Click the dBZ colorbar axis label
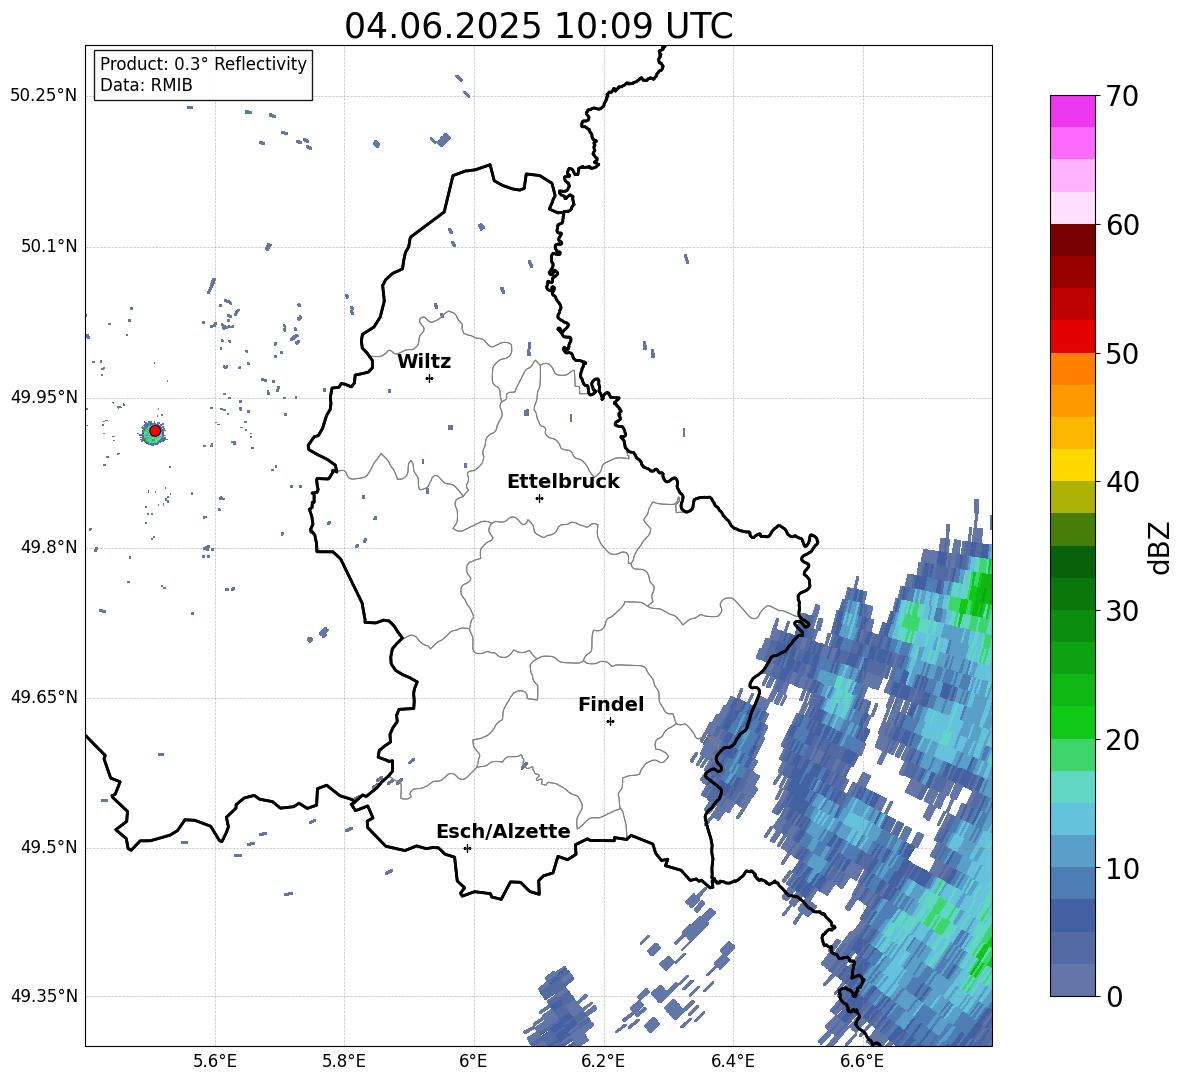 click(1160, 547)
